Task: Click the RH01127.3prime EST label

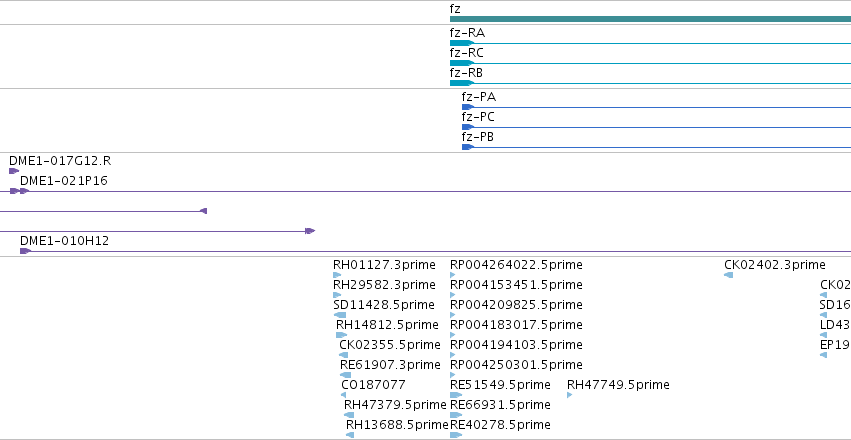Action: pos(384,265)
